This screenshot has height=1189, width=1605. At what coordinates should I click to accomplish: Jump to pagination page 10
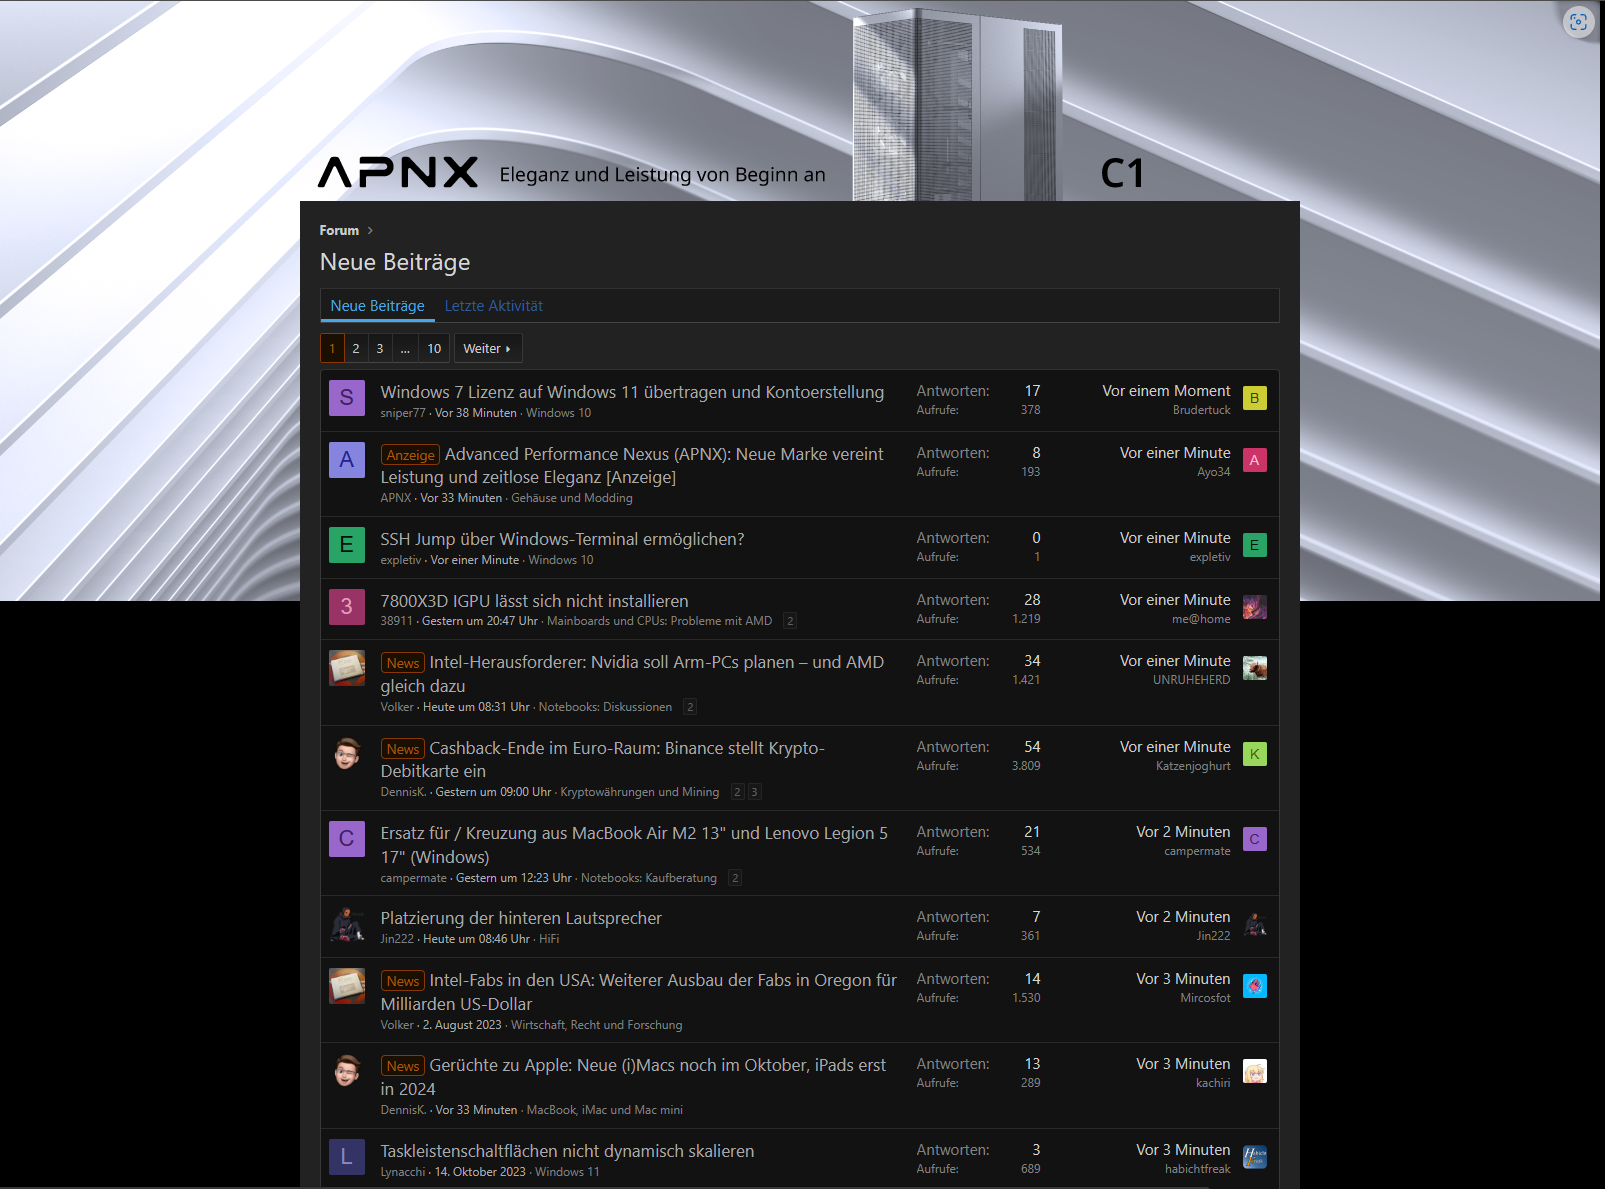pos(434,348)
